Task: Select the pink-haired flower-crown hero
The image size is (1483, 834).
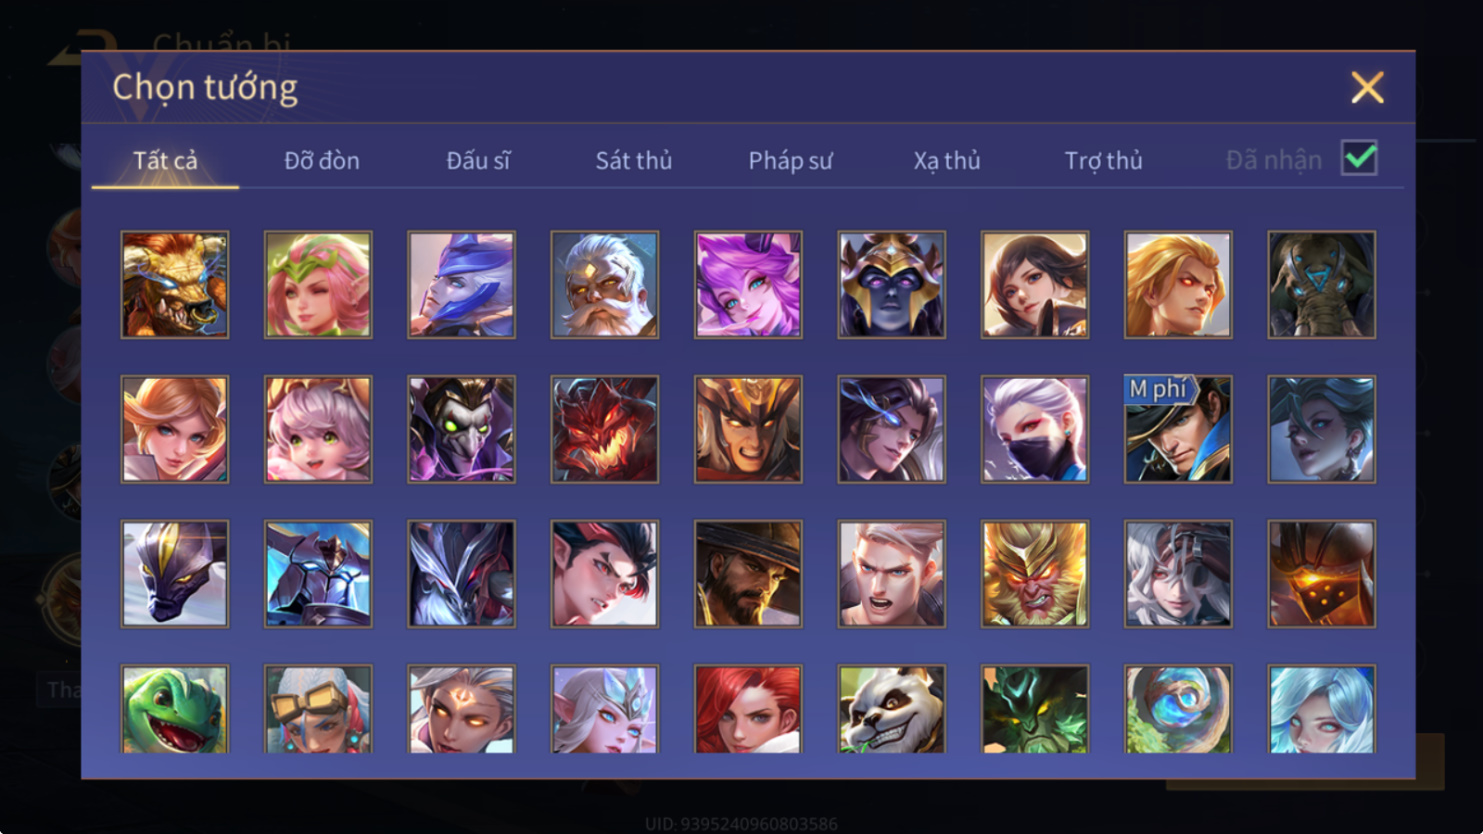Action: click(x=318, y=285)
